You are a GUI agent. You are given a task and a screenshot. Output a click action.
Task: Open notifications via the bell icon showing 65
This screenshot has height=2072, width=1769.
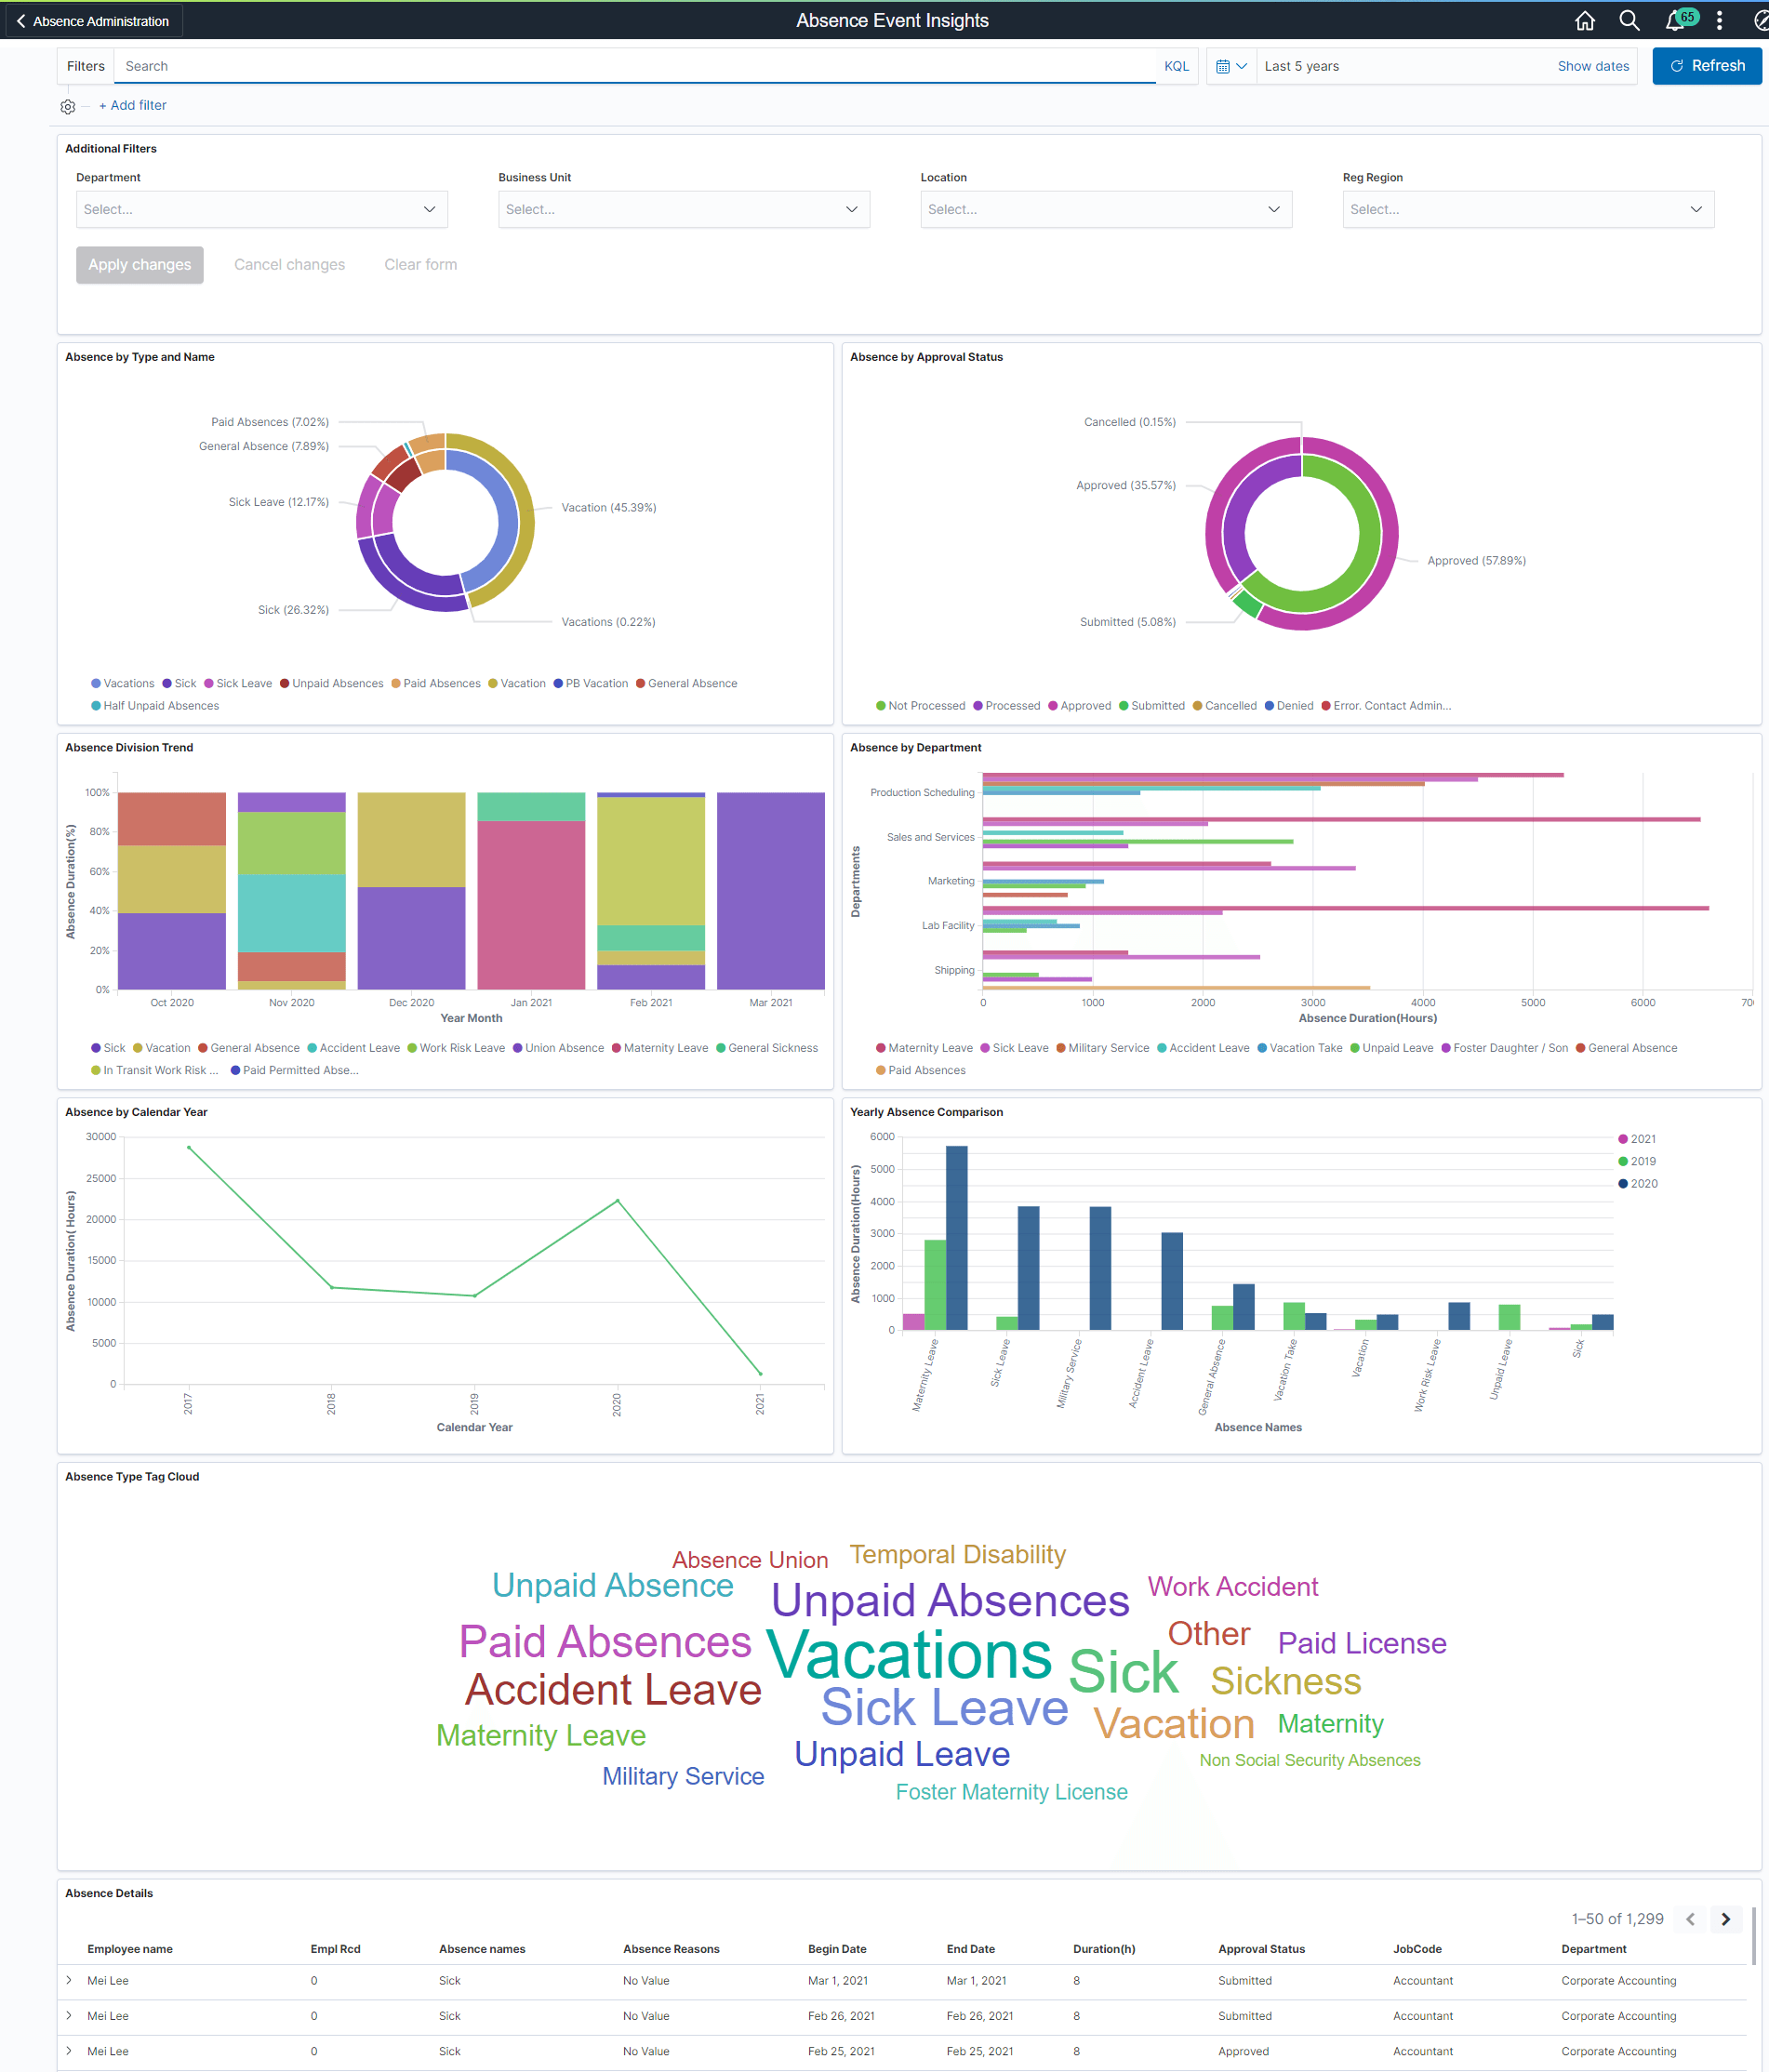1673,20
